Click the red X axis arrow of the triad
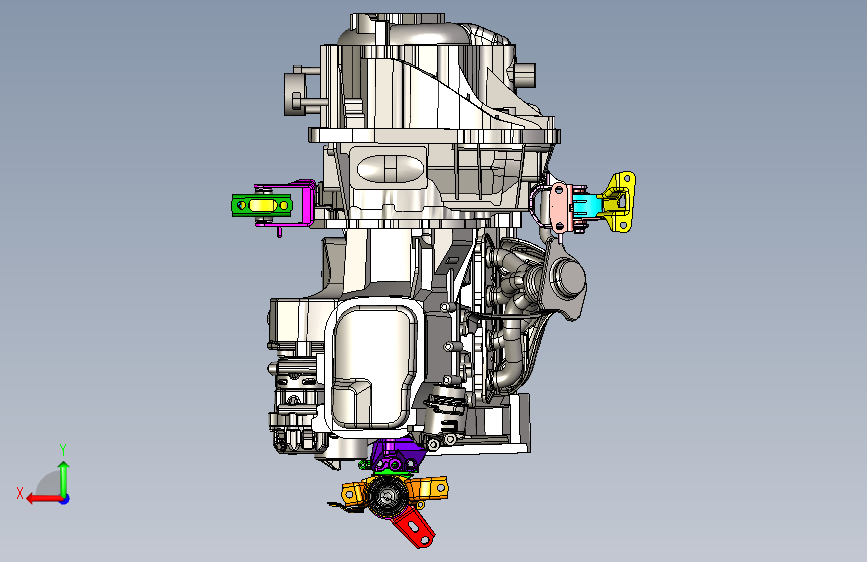The width and height of the screenshot is (867, 562). point(44,499)
